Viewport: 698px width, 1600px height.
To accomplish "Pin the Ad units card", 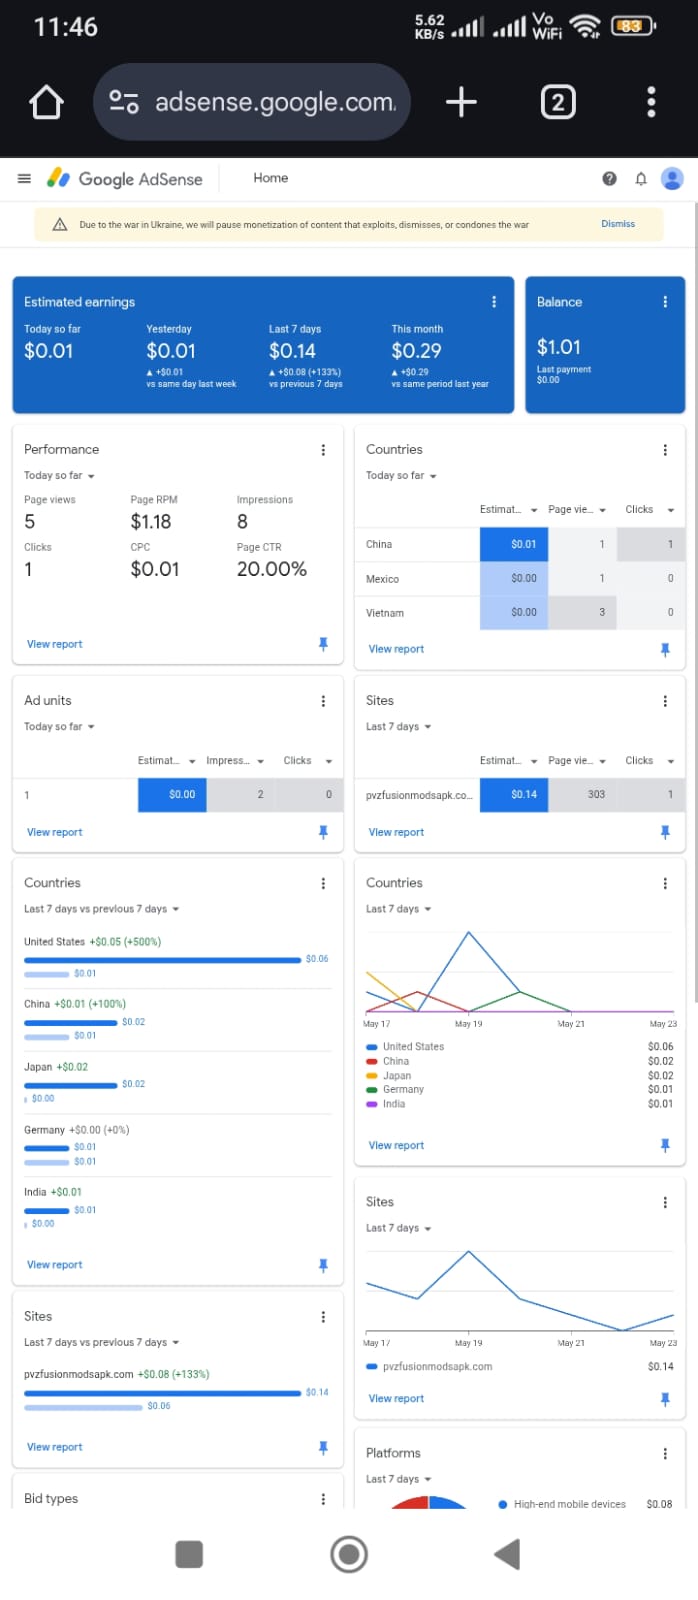I will pyautogui.click(x=323, y=832).
